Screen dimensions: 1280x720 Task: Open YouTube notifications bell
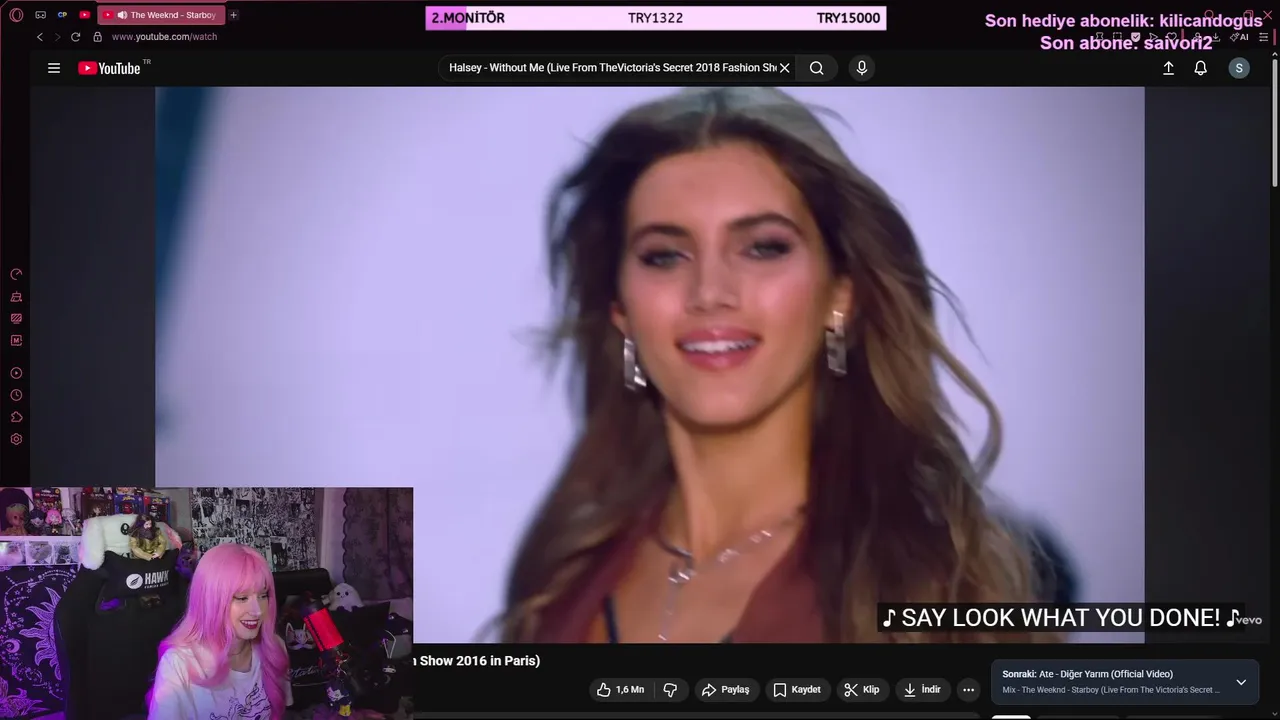(1200, 68)
